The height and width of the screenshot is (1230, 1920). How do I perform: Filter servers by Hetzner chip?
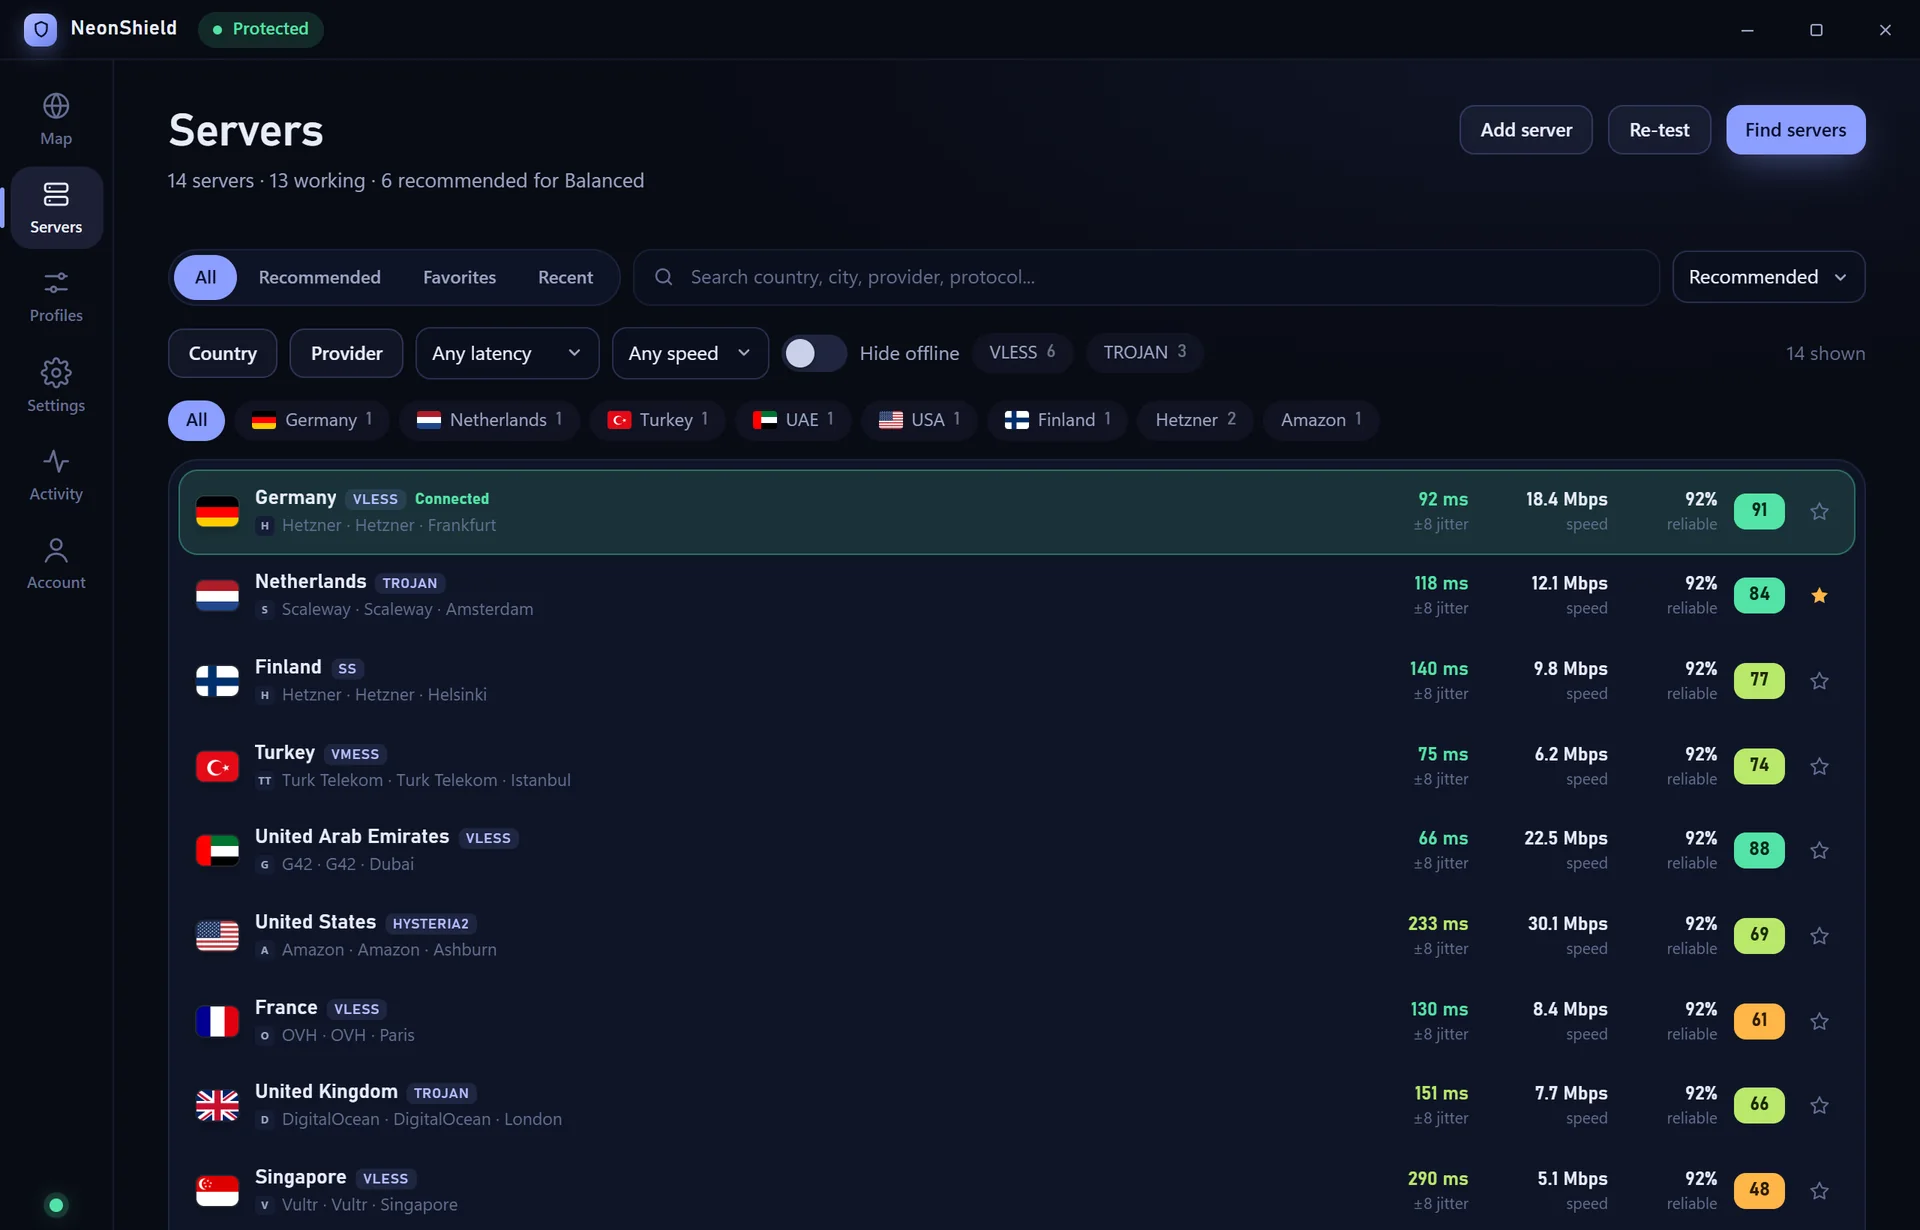[x=1195, y=420]
